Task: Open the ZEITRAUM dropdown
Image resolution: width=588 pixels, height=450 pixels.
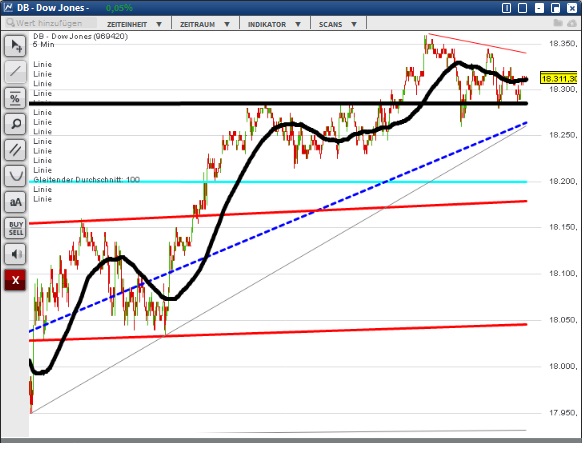Action: click(205, 24)
